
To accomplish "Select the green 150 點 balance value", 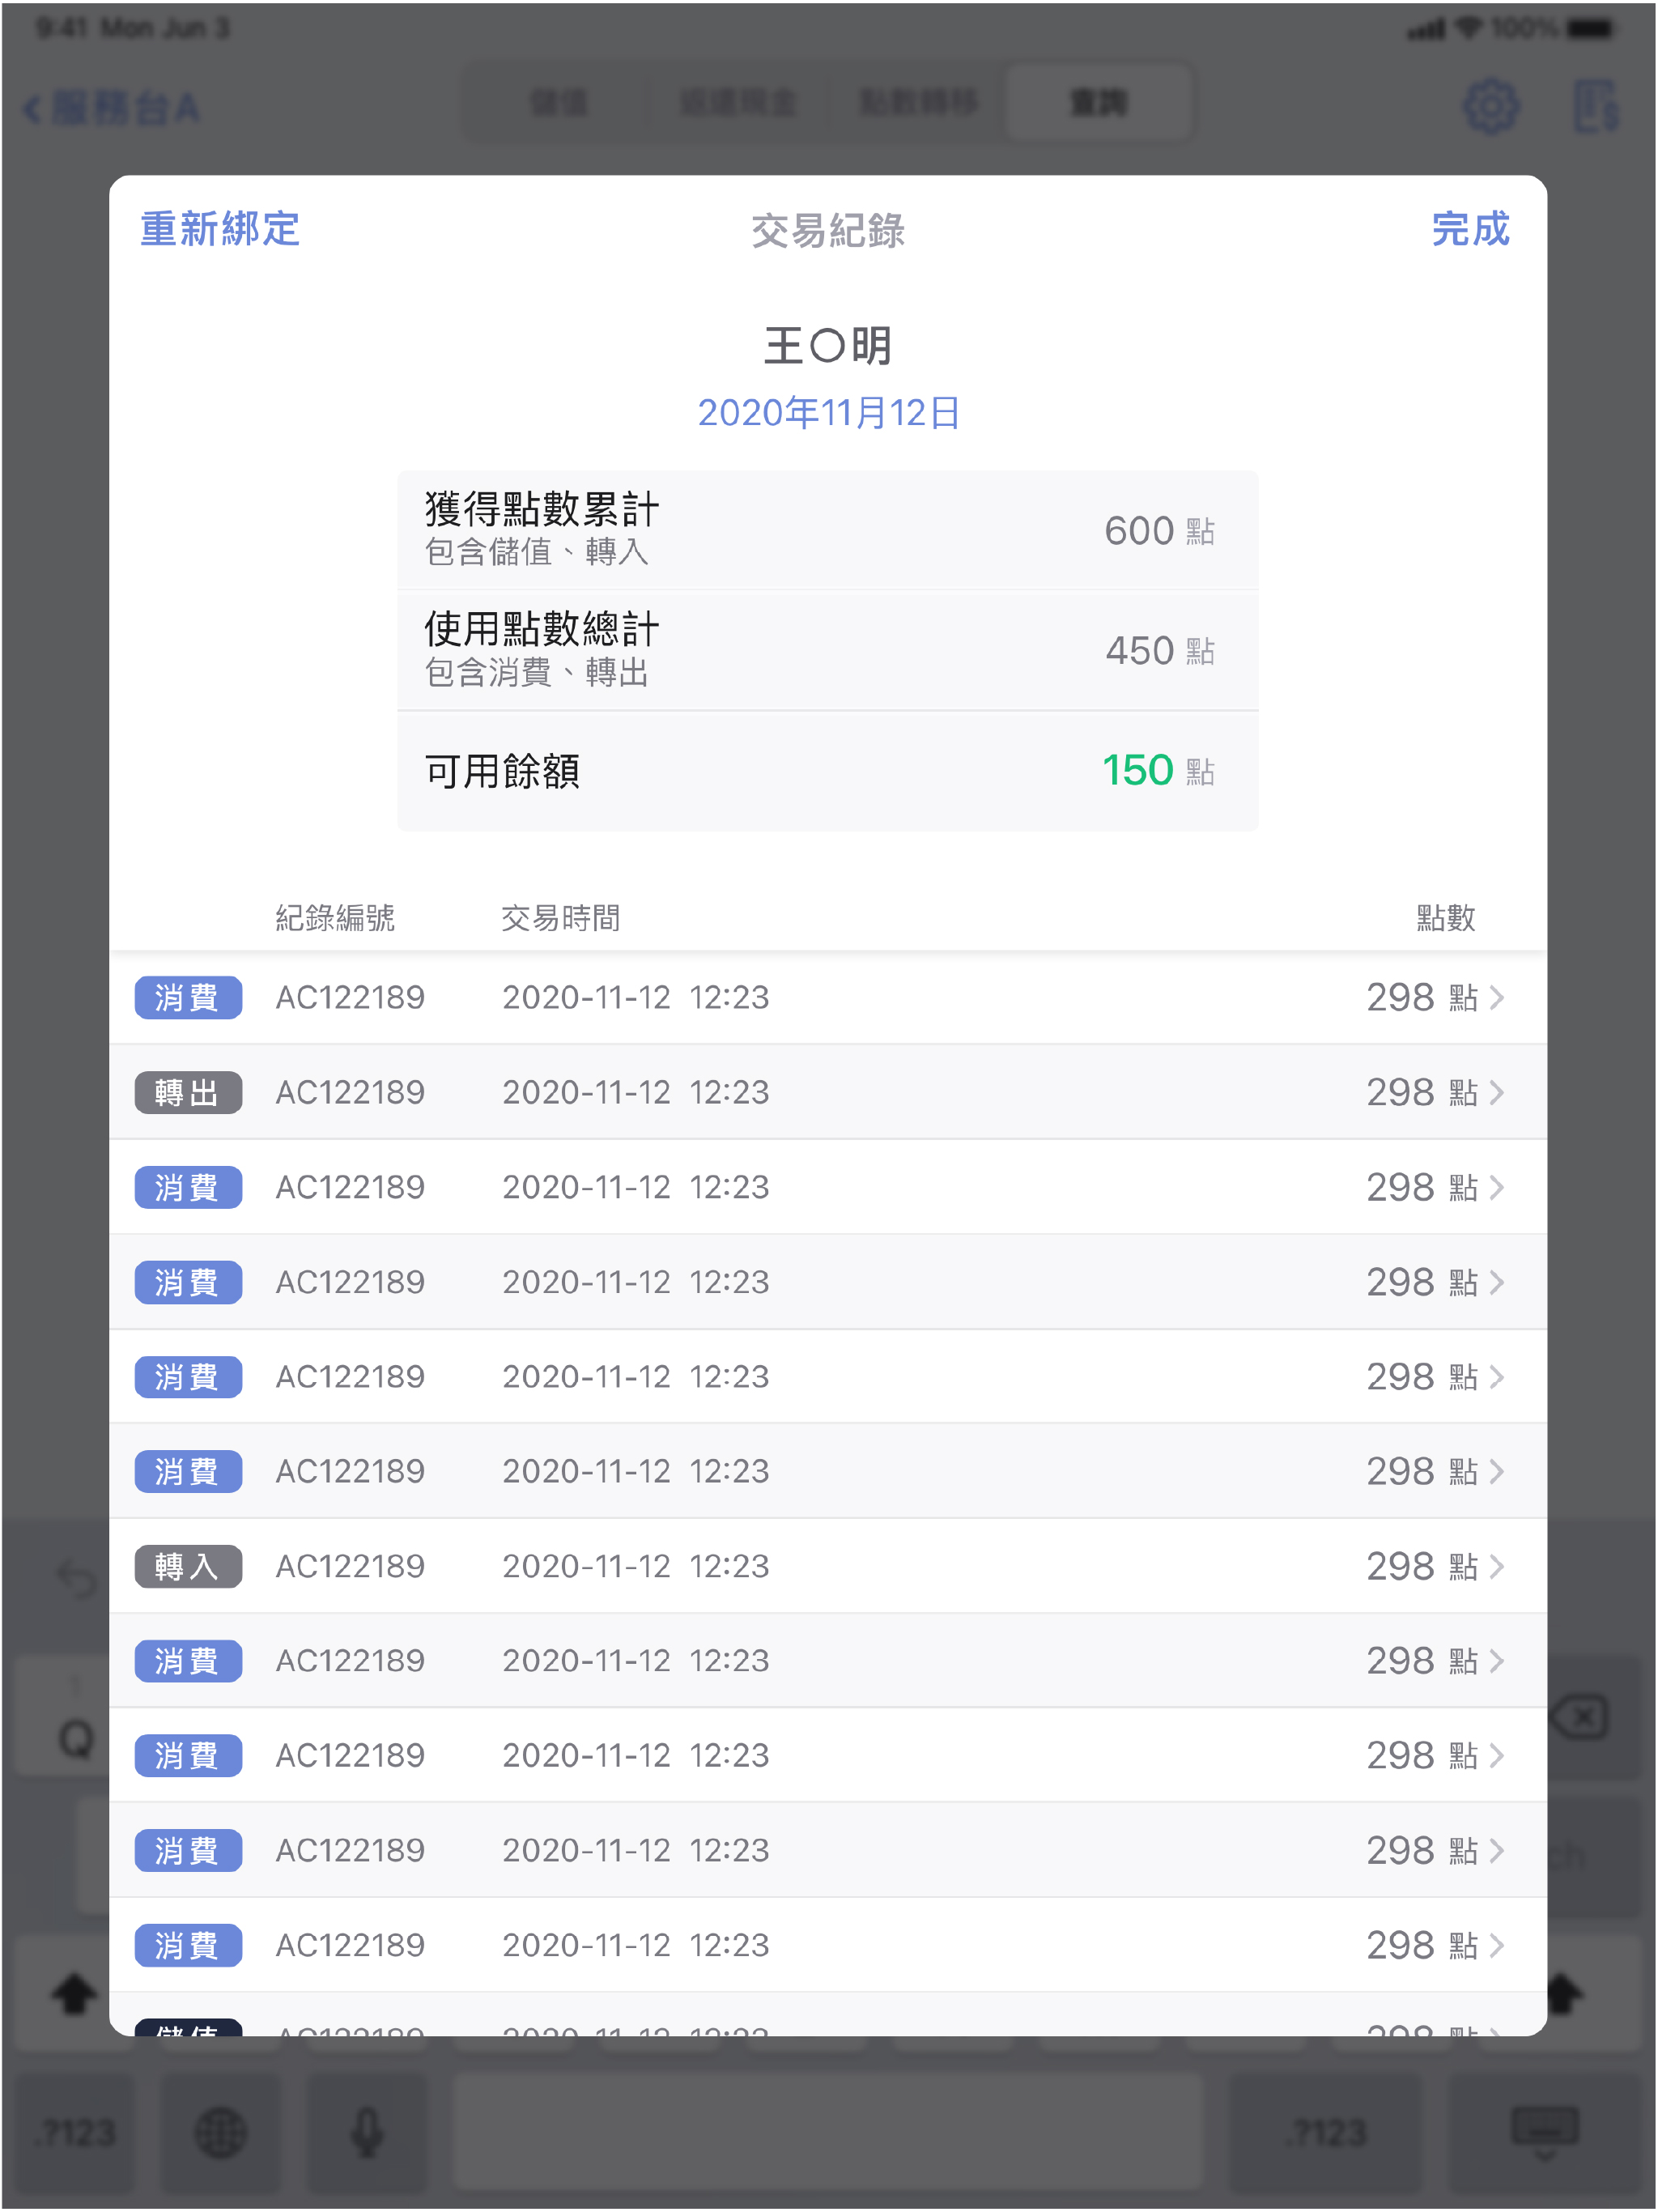I will [1159, 770].
